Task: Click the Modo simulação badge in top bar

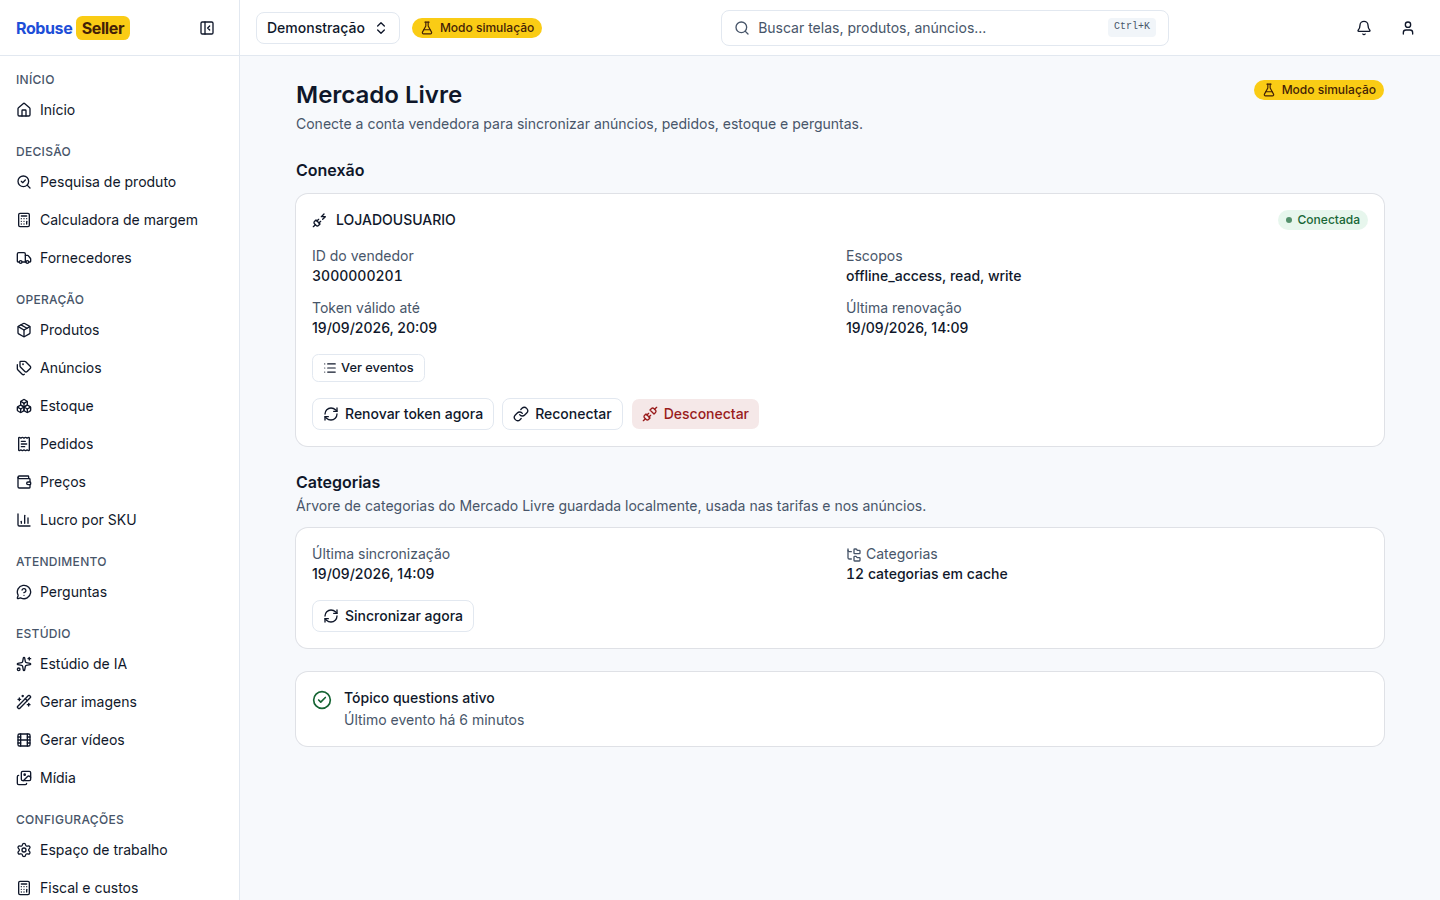Action: [477, 28]
